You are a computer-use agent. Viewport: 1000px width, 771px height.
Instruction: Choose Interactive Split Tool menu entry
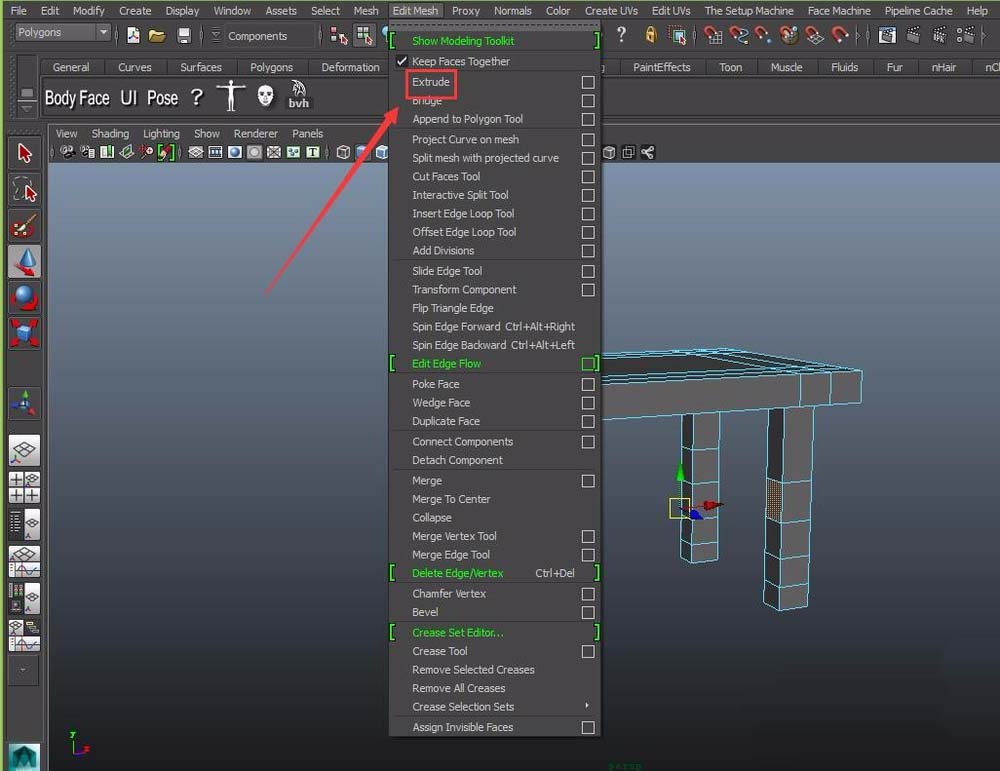[460, 195]
